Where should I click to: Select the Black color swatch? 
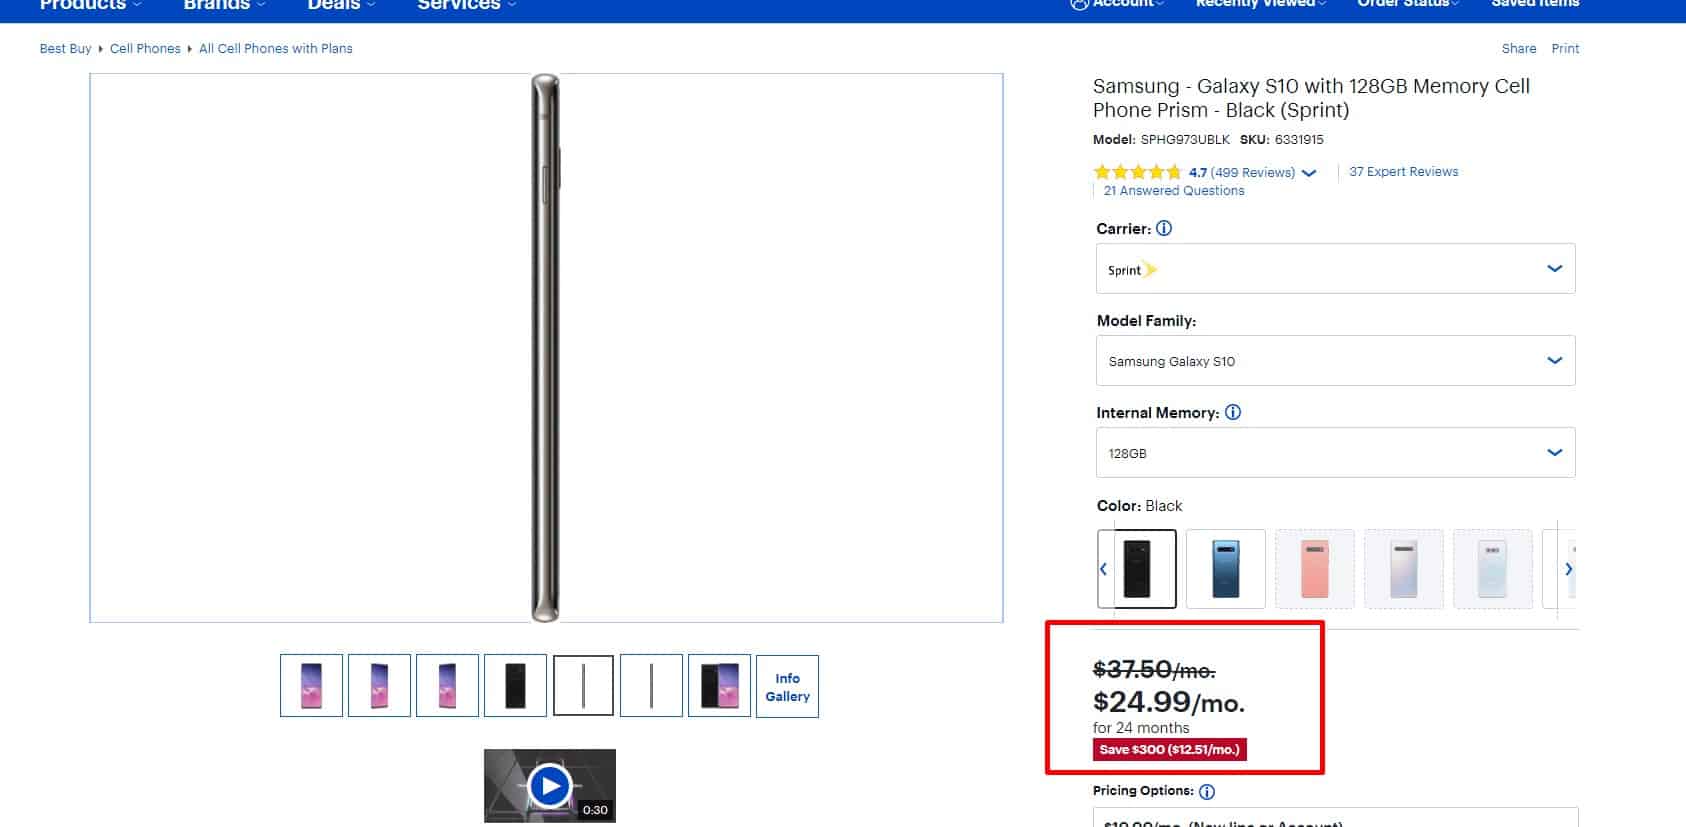tap(1137, 569)
